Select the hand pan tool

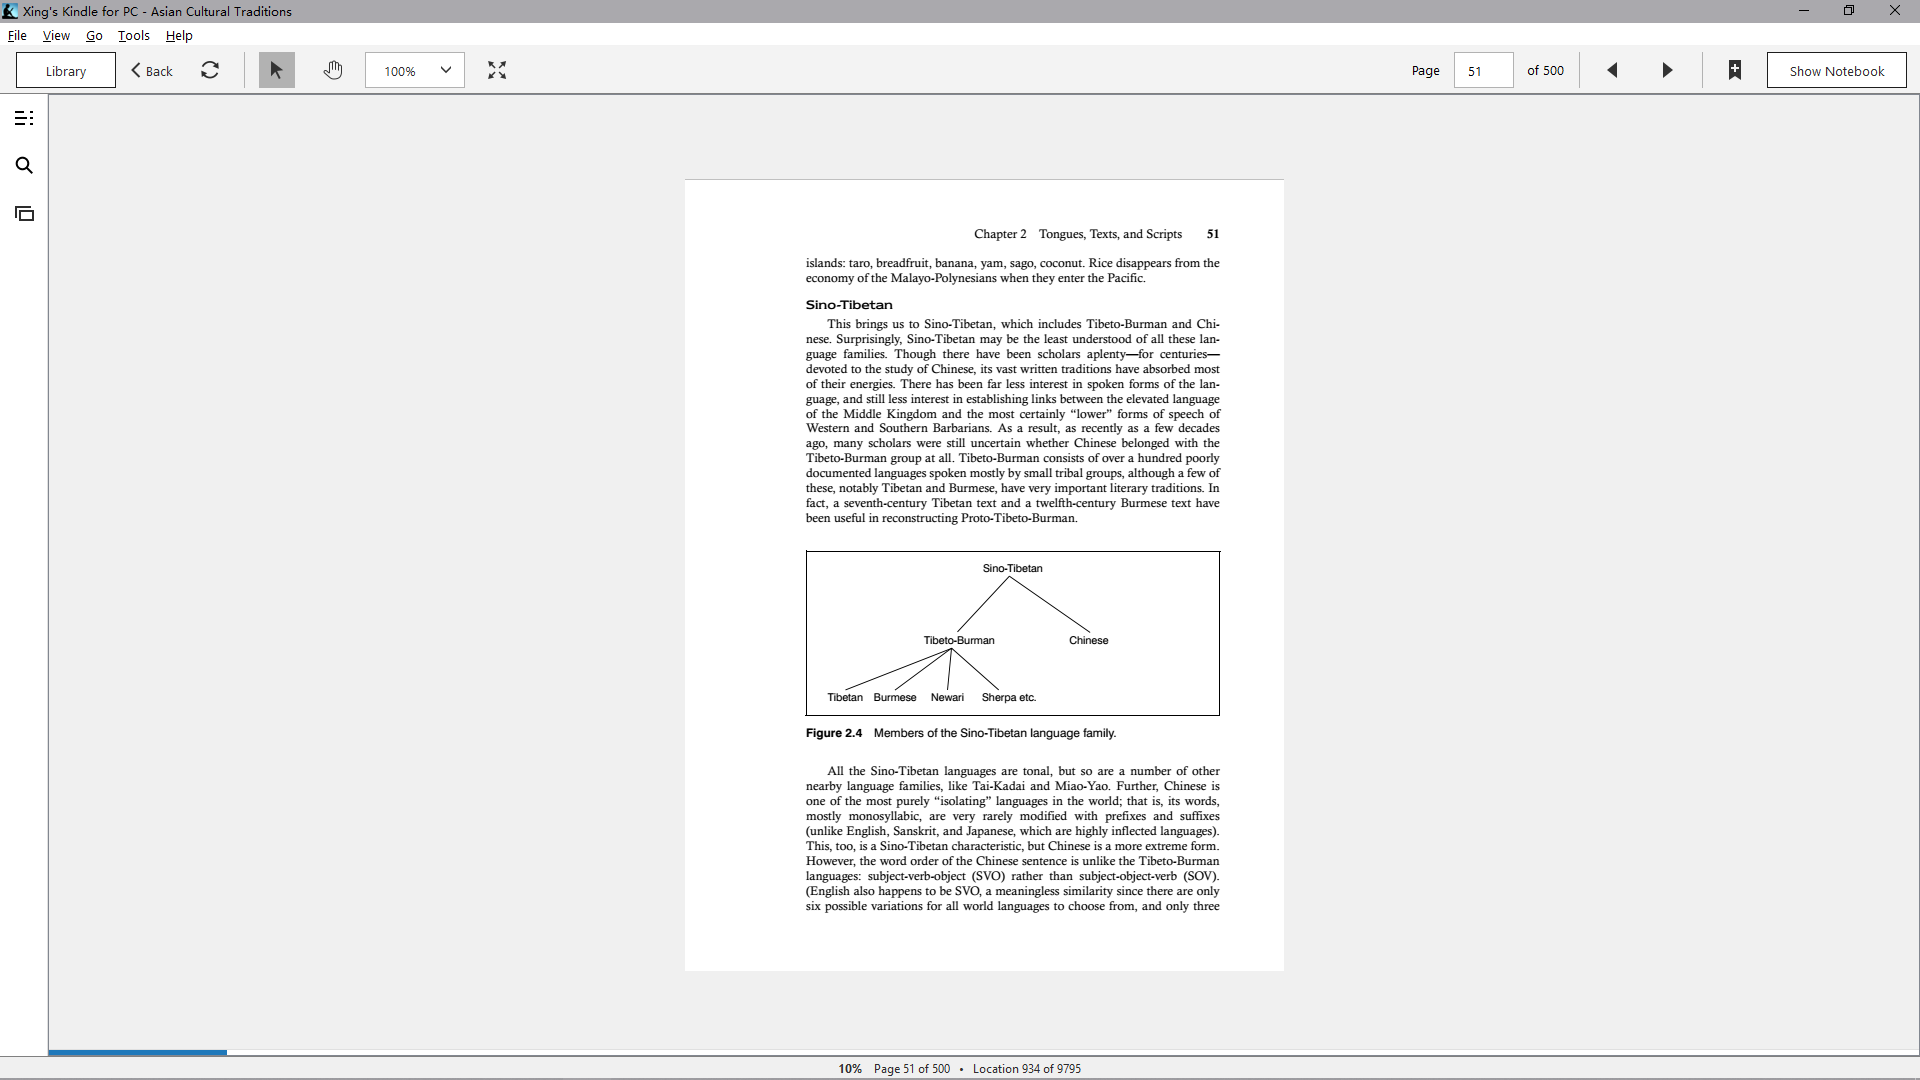point(333,70)
